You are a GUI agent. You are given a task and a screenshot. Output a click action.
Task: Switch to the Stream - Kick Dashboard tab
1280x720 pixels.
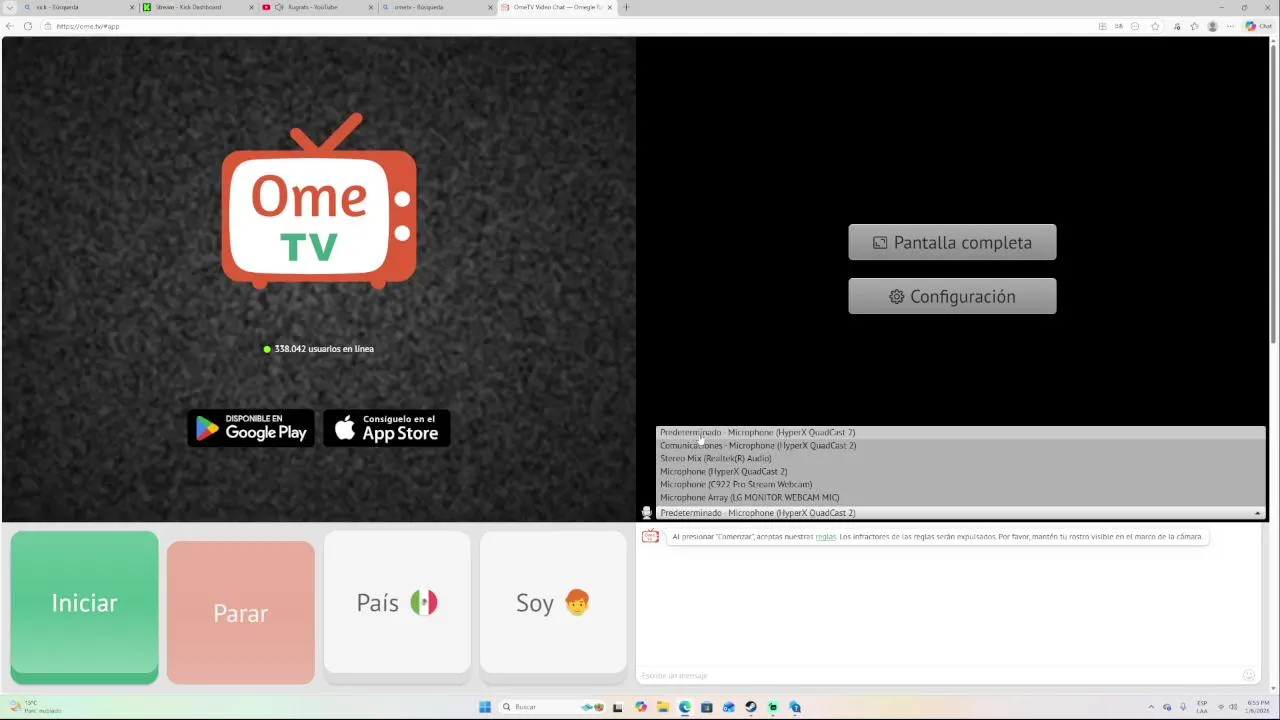[x=199, y=7]
